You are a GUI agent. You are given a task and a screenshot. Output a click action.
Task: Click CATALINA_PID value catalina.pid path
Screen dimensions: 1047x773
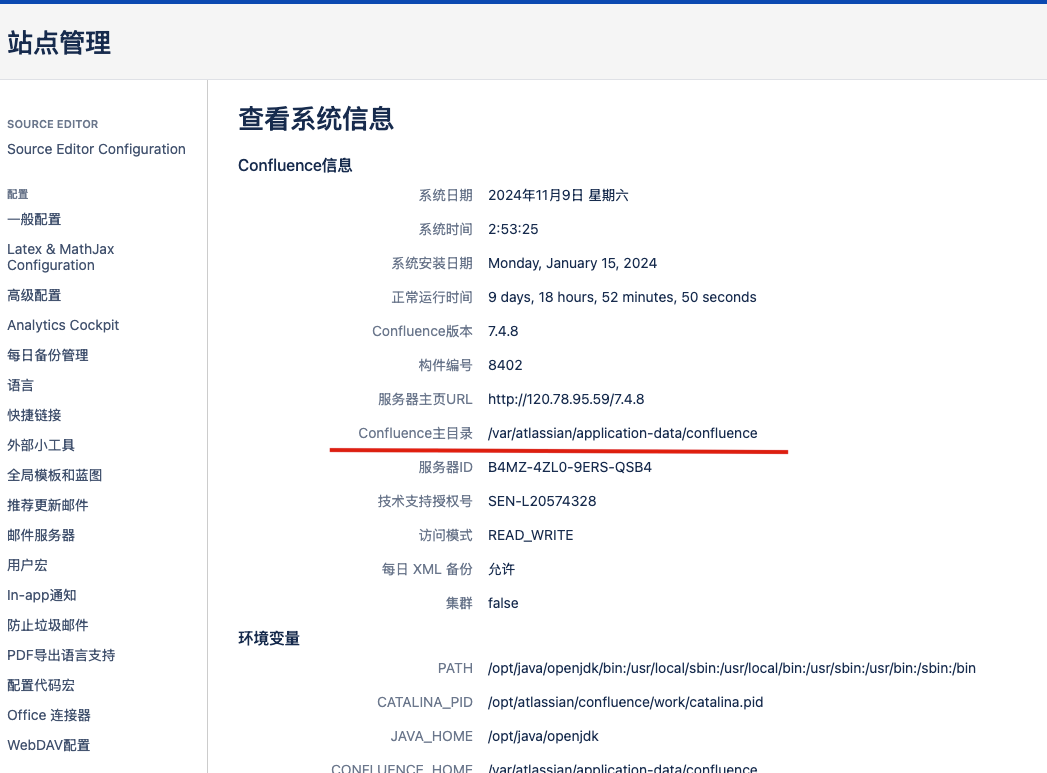click(x=625, y=703)
